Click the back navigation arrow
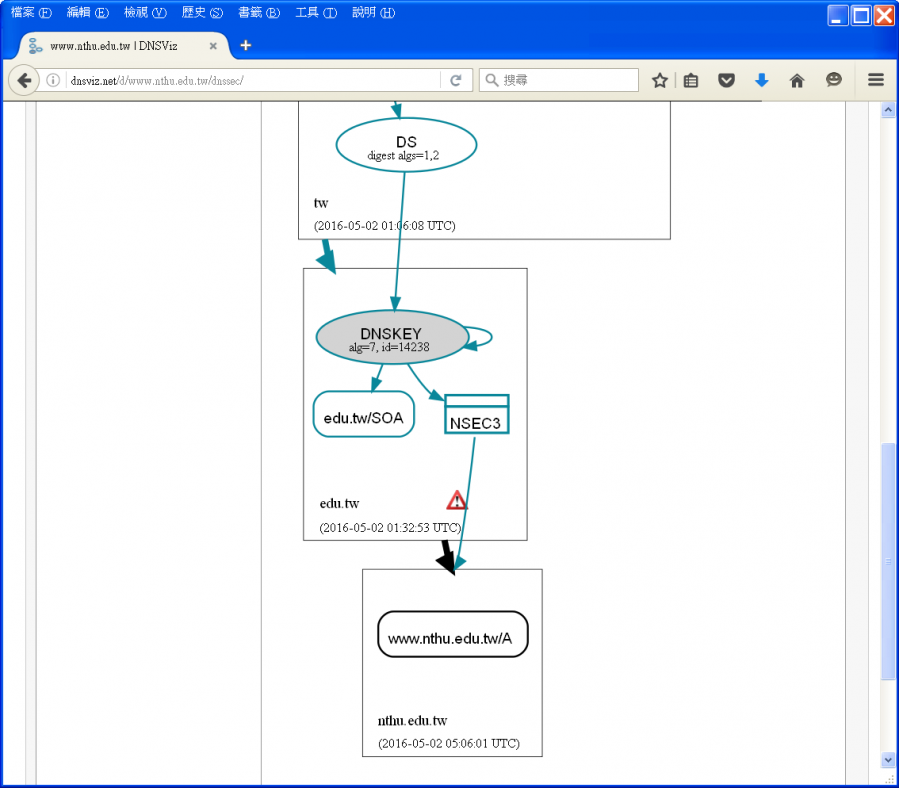 24,81
